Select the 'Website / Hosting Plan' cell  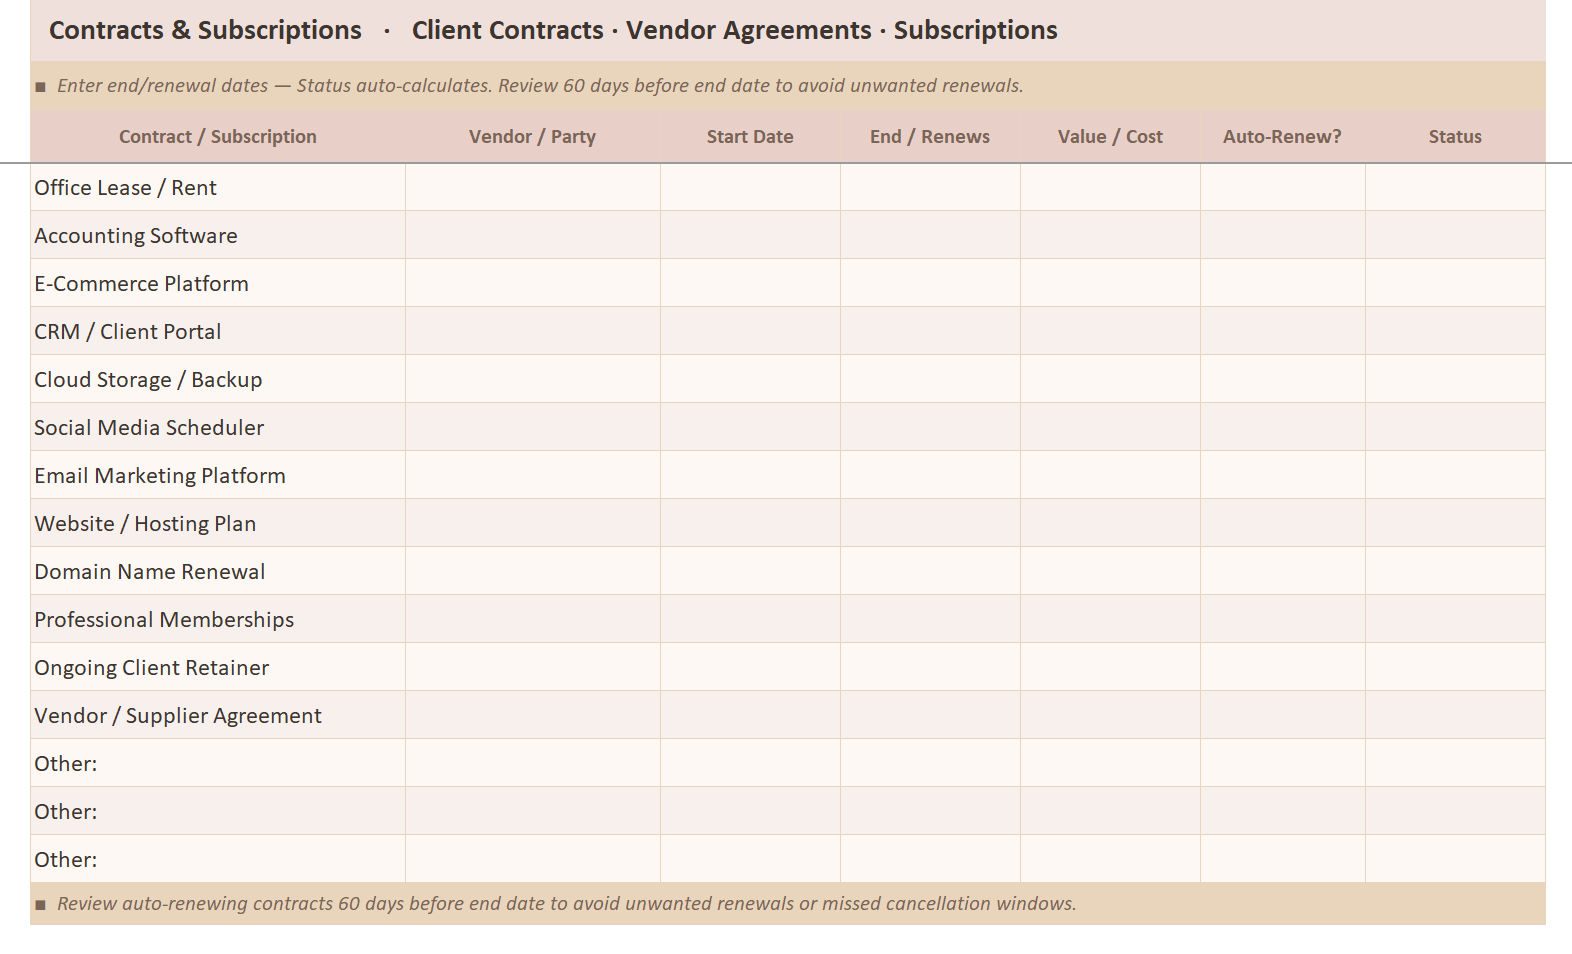[x=218, y=523]
